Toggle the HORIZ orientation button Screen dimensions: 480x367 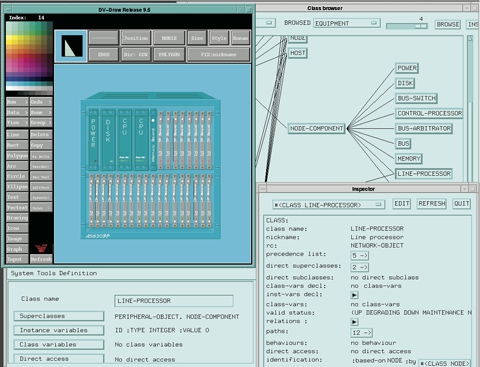[169, 38]
